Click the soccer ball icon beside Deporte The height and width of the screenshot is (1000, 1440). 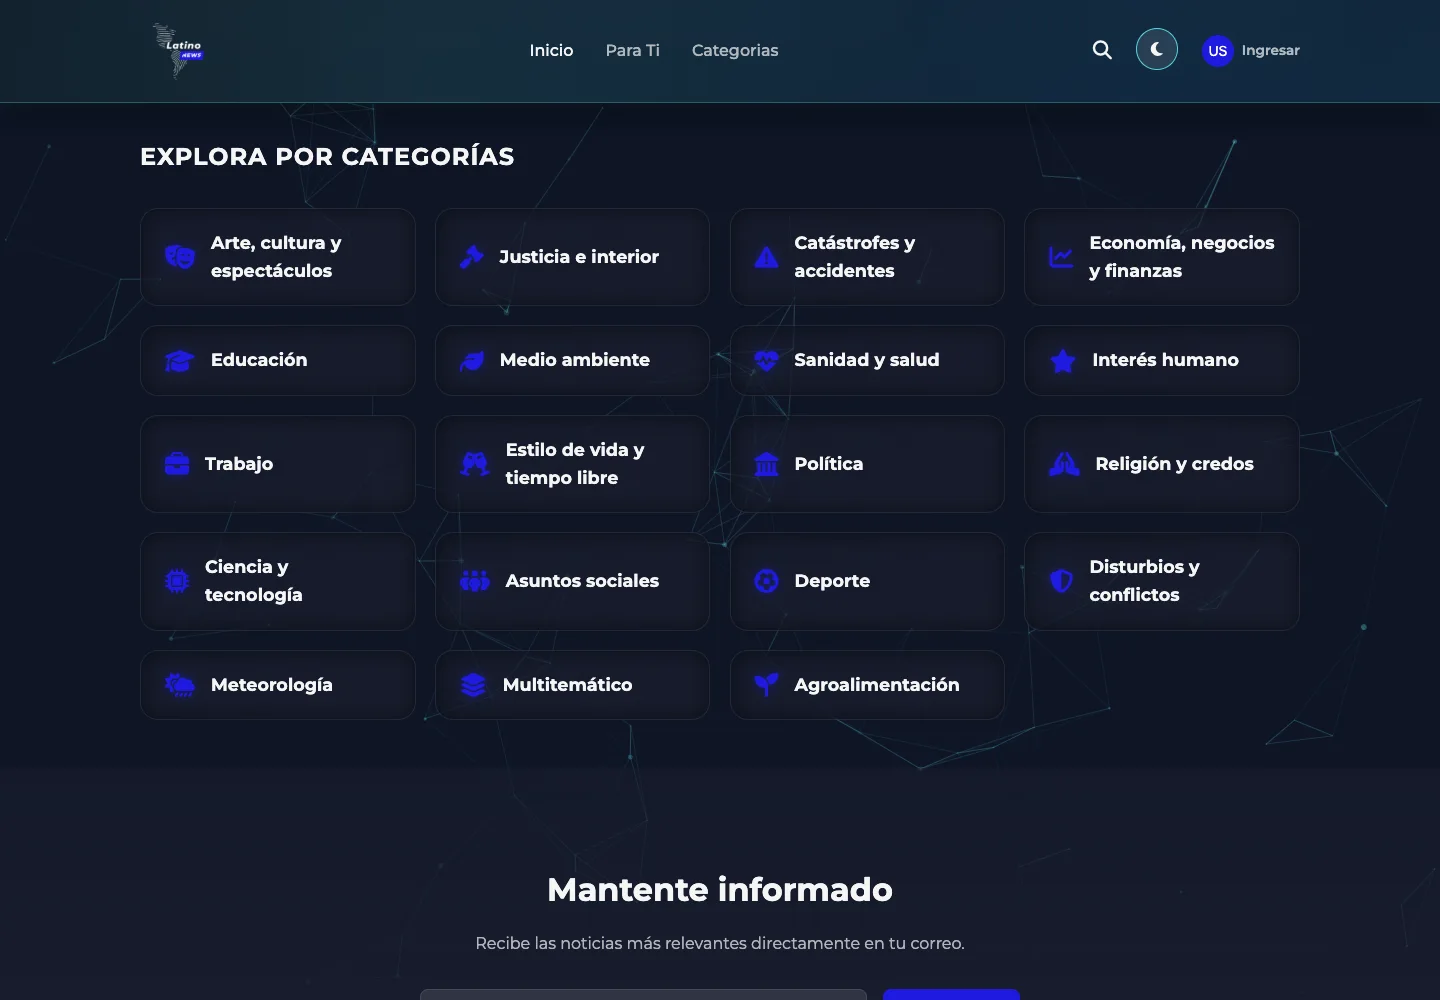(x=766, y=581)
